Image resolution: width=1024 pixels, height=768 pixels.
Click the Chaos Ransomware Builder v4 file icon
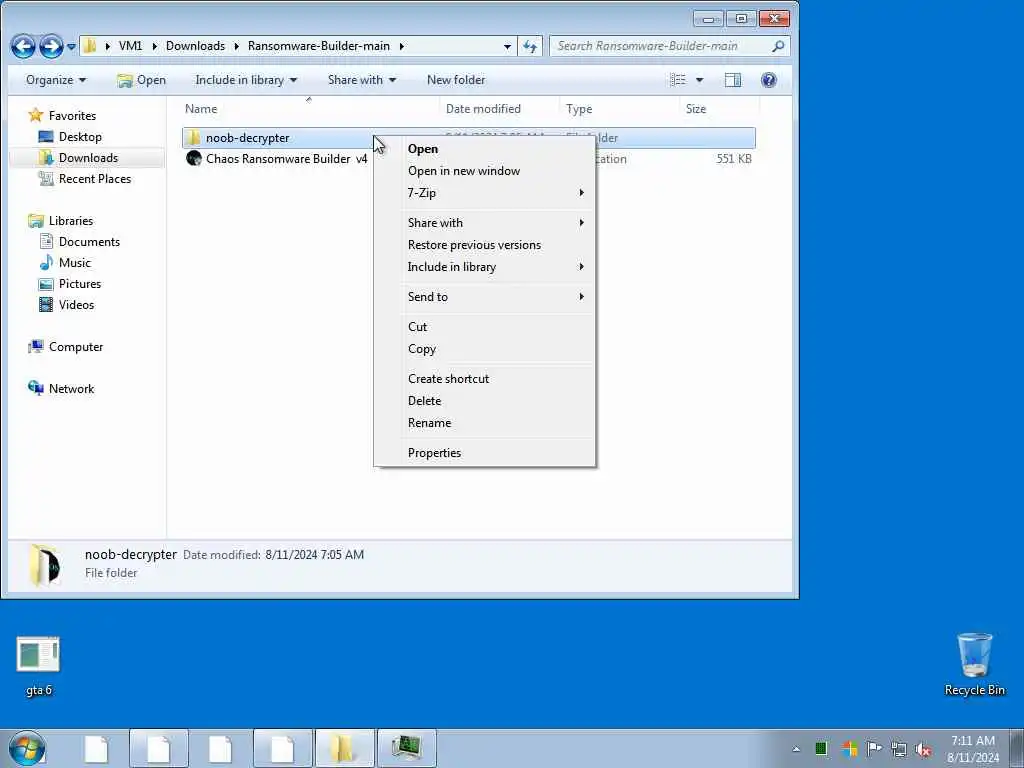point(193,159)
